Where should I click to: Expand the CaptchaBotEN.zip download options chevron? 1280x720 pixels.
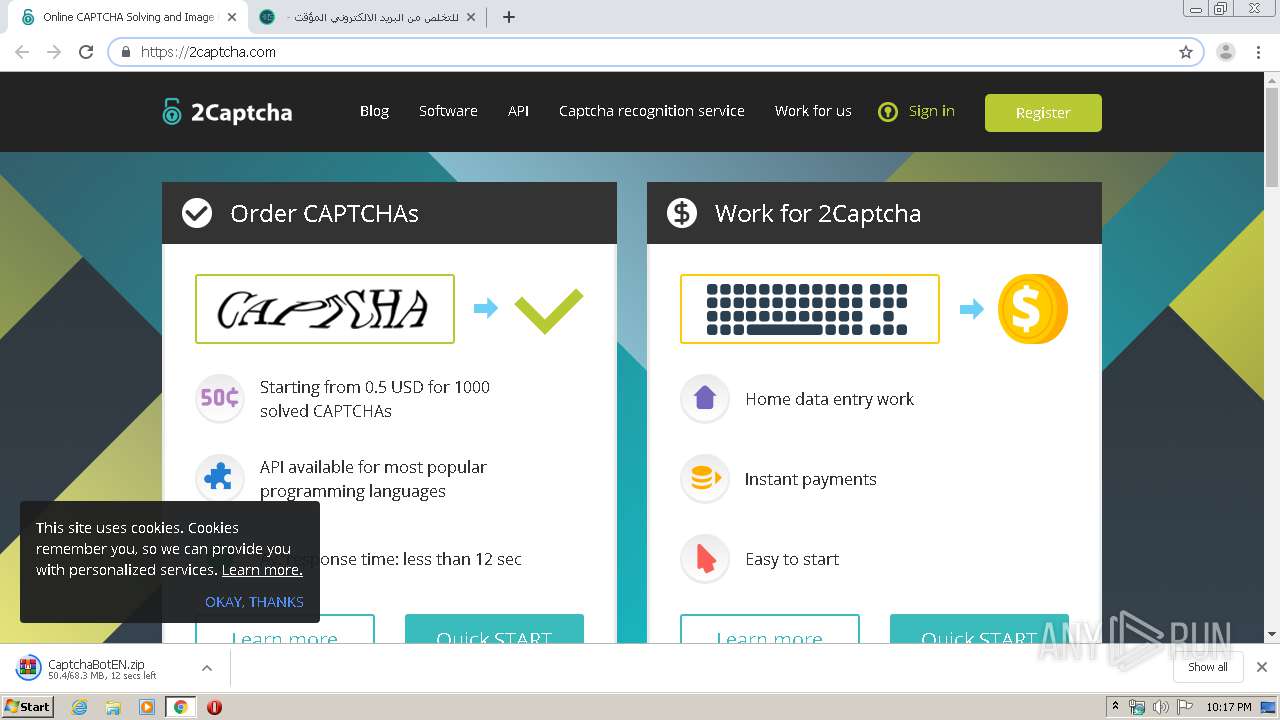click(x=207, y=668)
